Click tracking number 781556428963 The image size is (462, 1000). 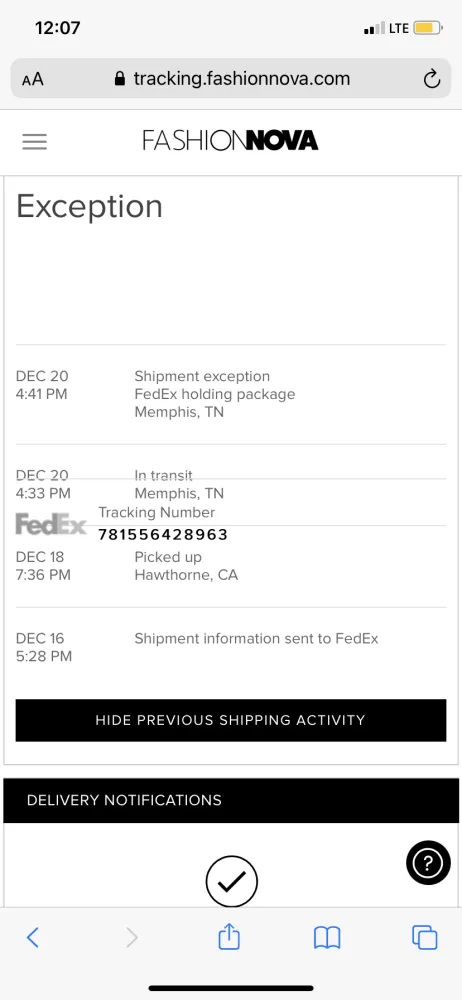tap(163, 534)
